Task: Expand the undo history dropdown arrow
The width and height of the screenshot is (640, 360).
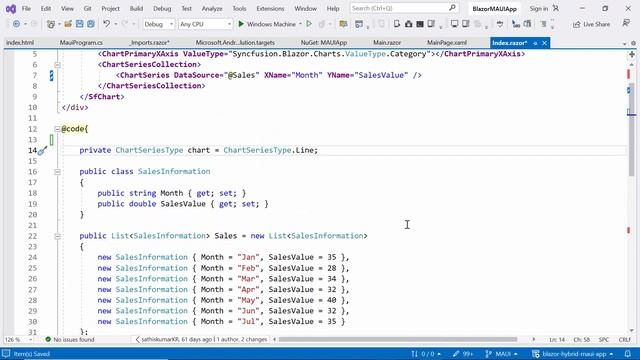Action: [x=116, y=24]
